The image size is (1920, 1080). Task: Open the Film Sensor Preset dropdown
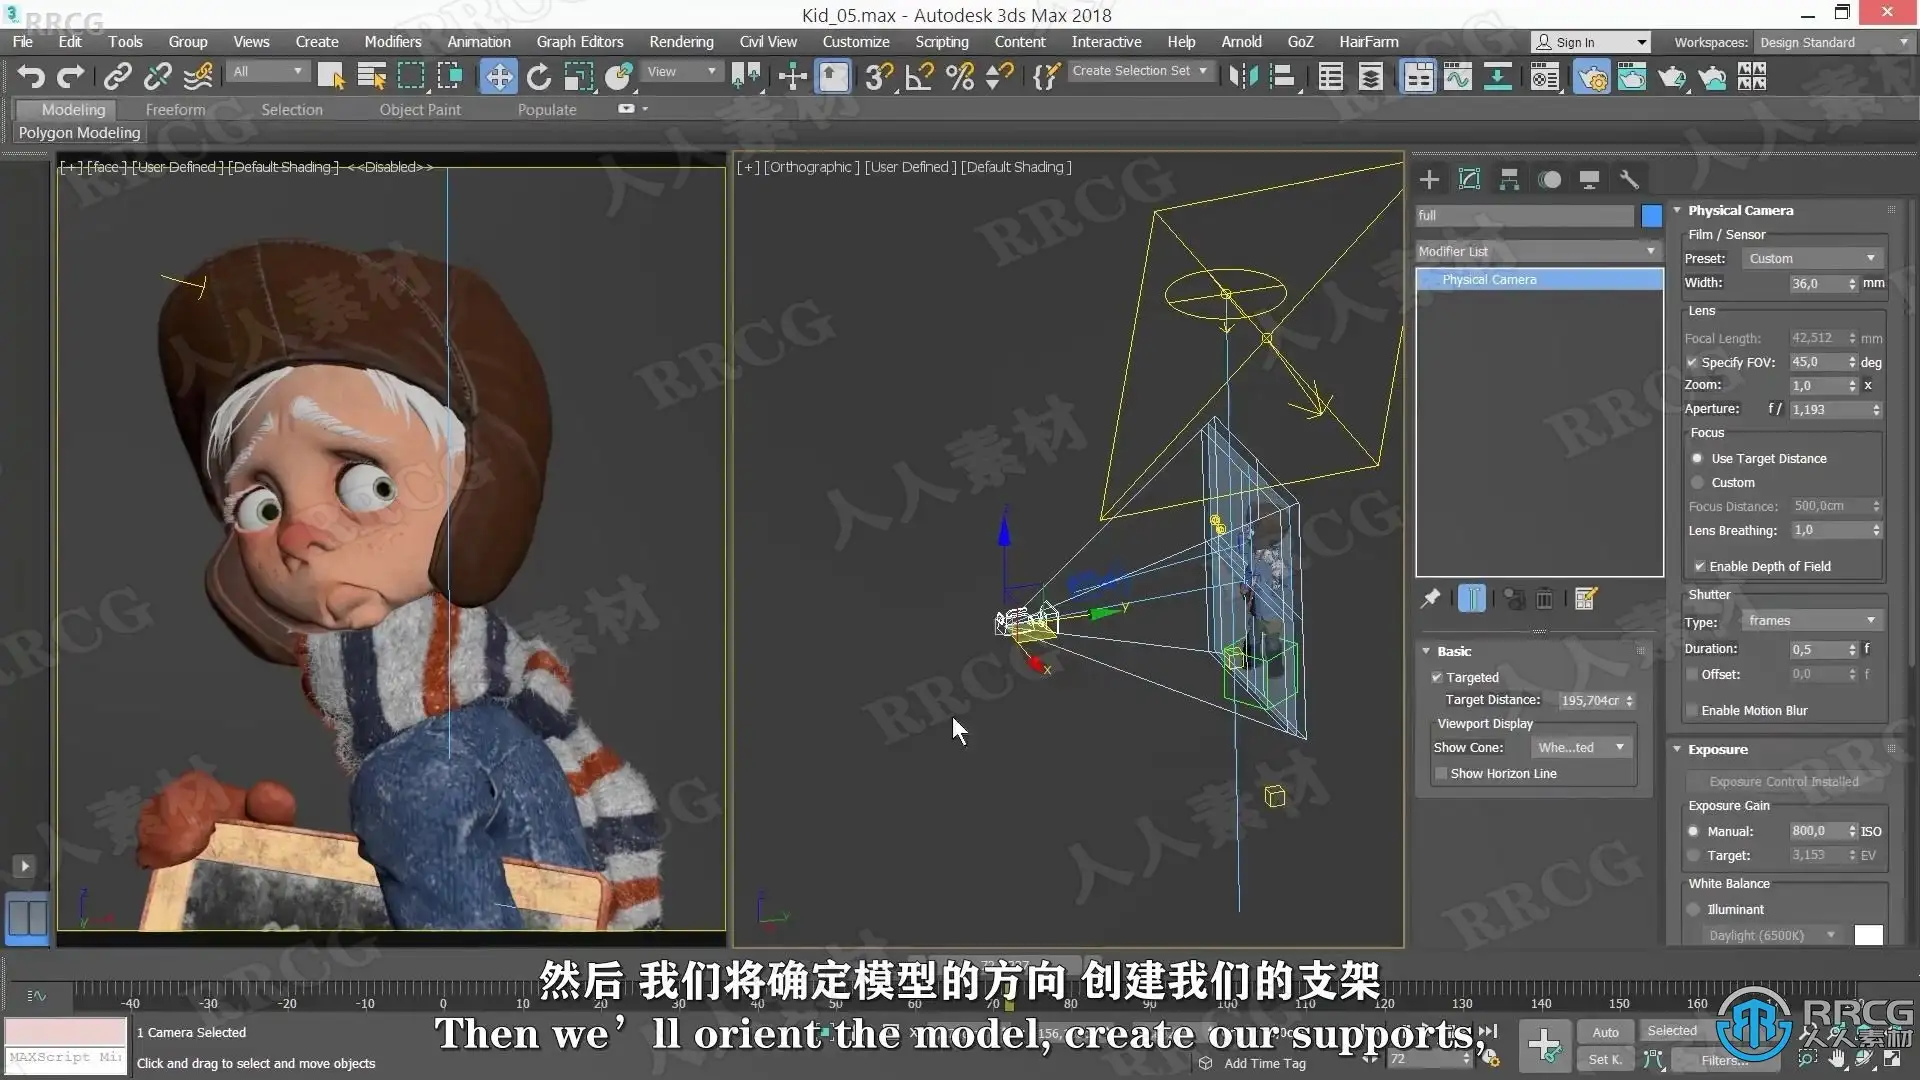tap(1812, 258)
